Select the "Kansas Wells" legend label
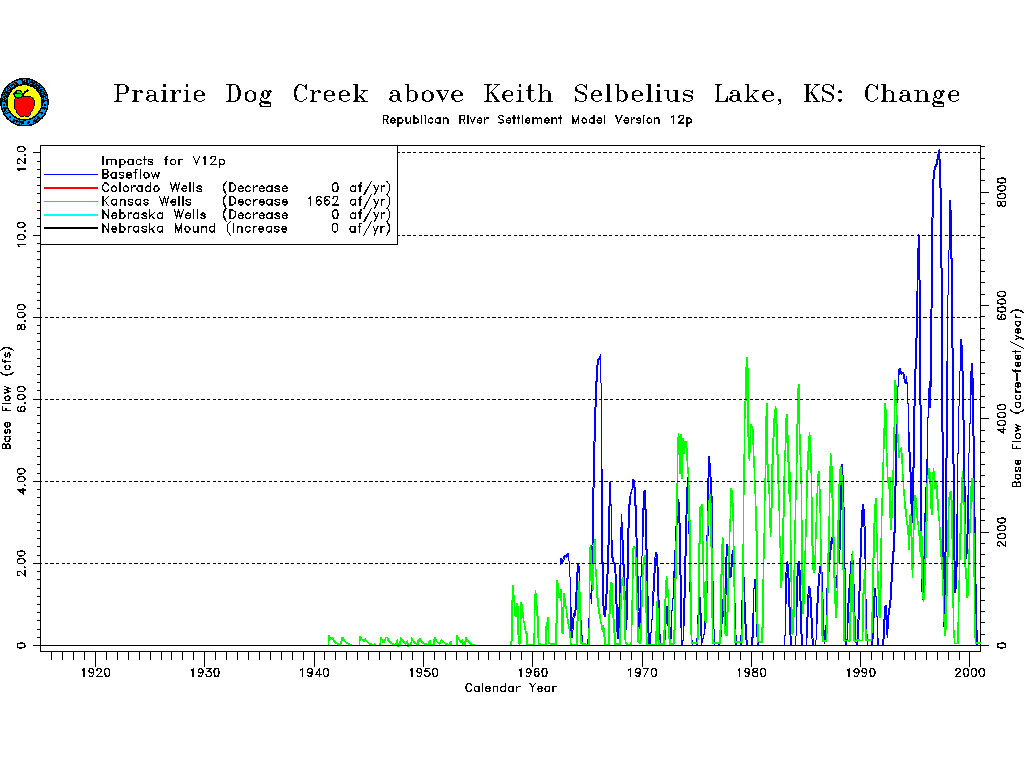Screen dimensions: 1024x768 click(x=146, y=202)
